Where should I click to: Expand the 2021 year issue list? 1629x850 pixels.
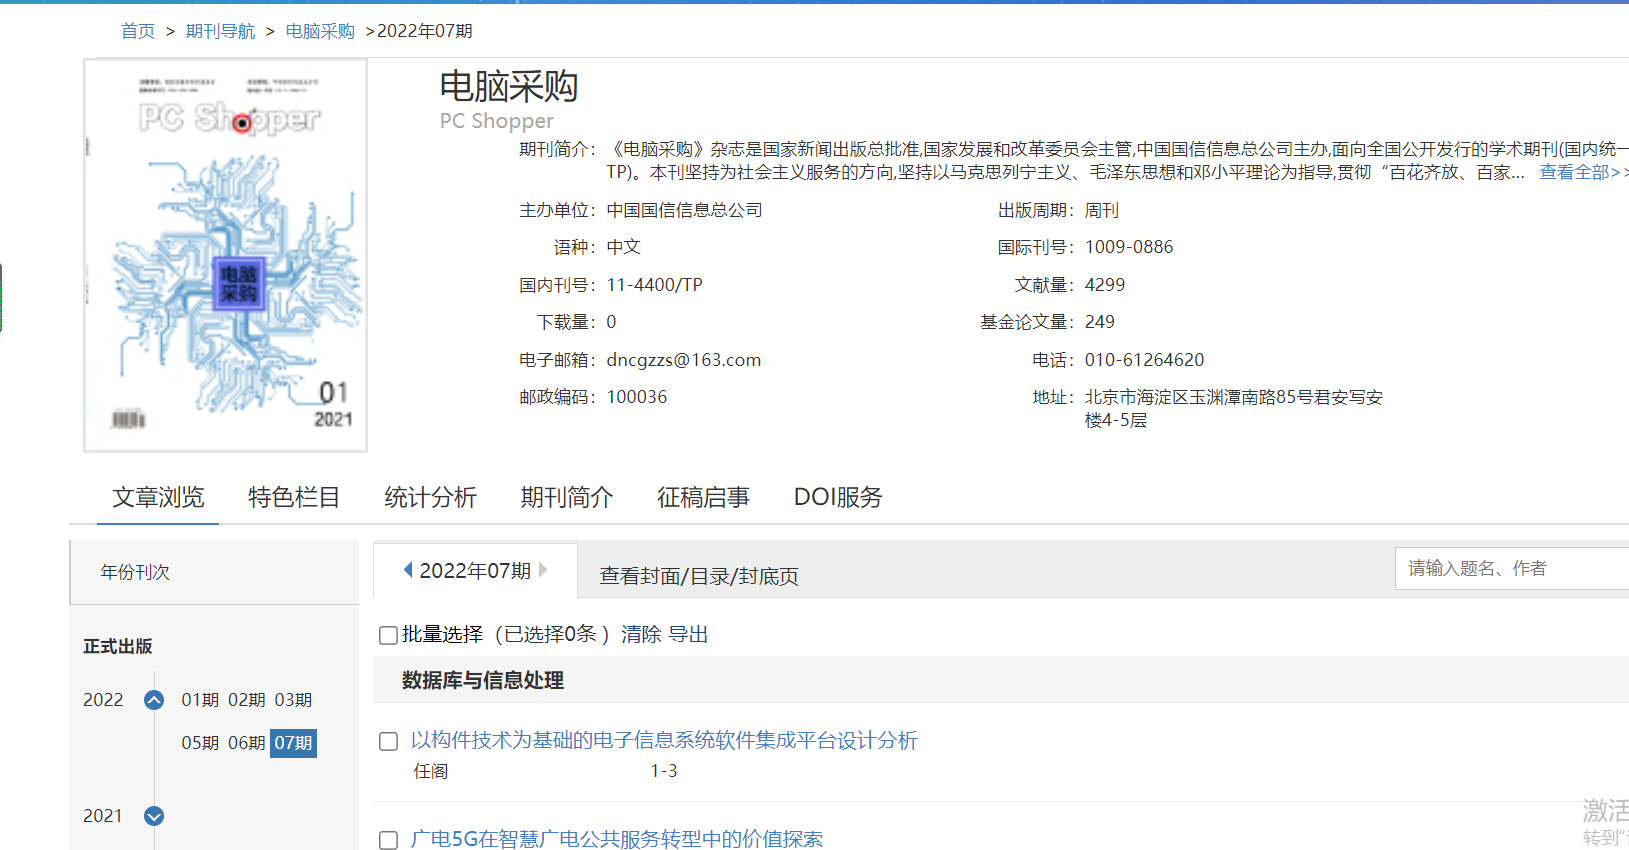tap(154, 816)
